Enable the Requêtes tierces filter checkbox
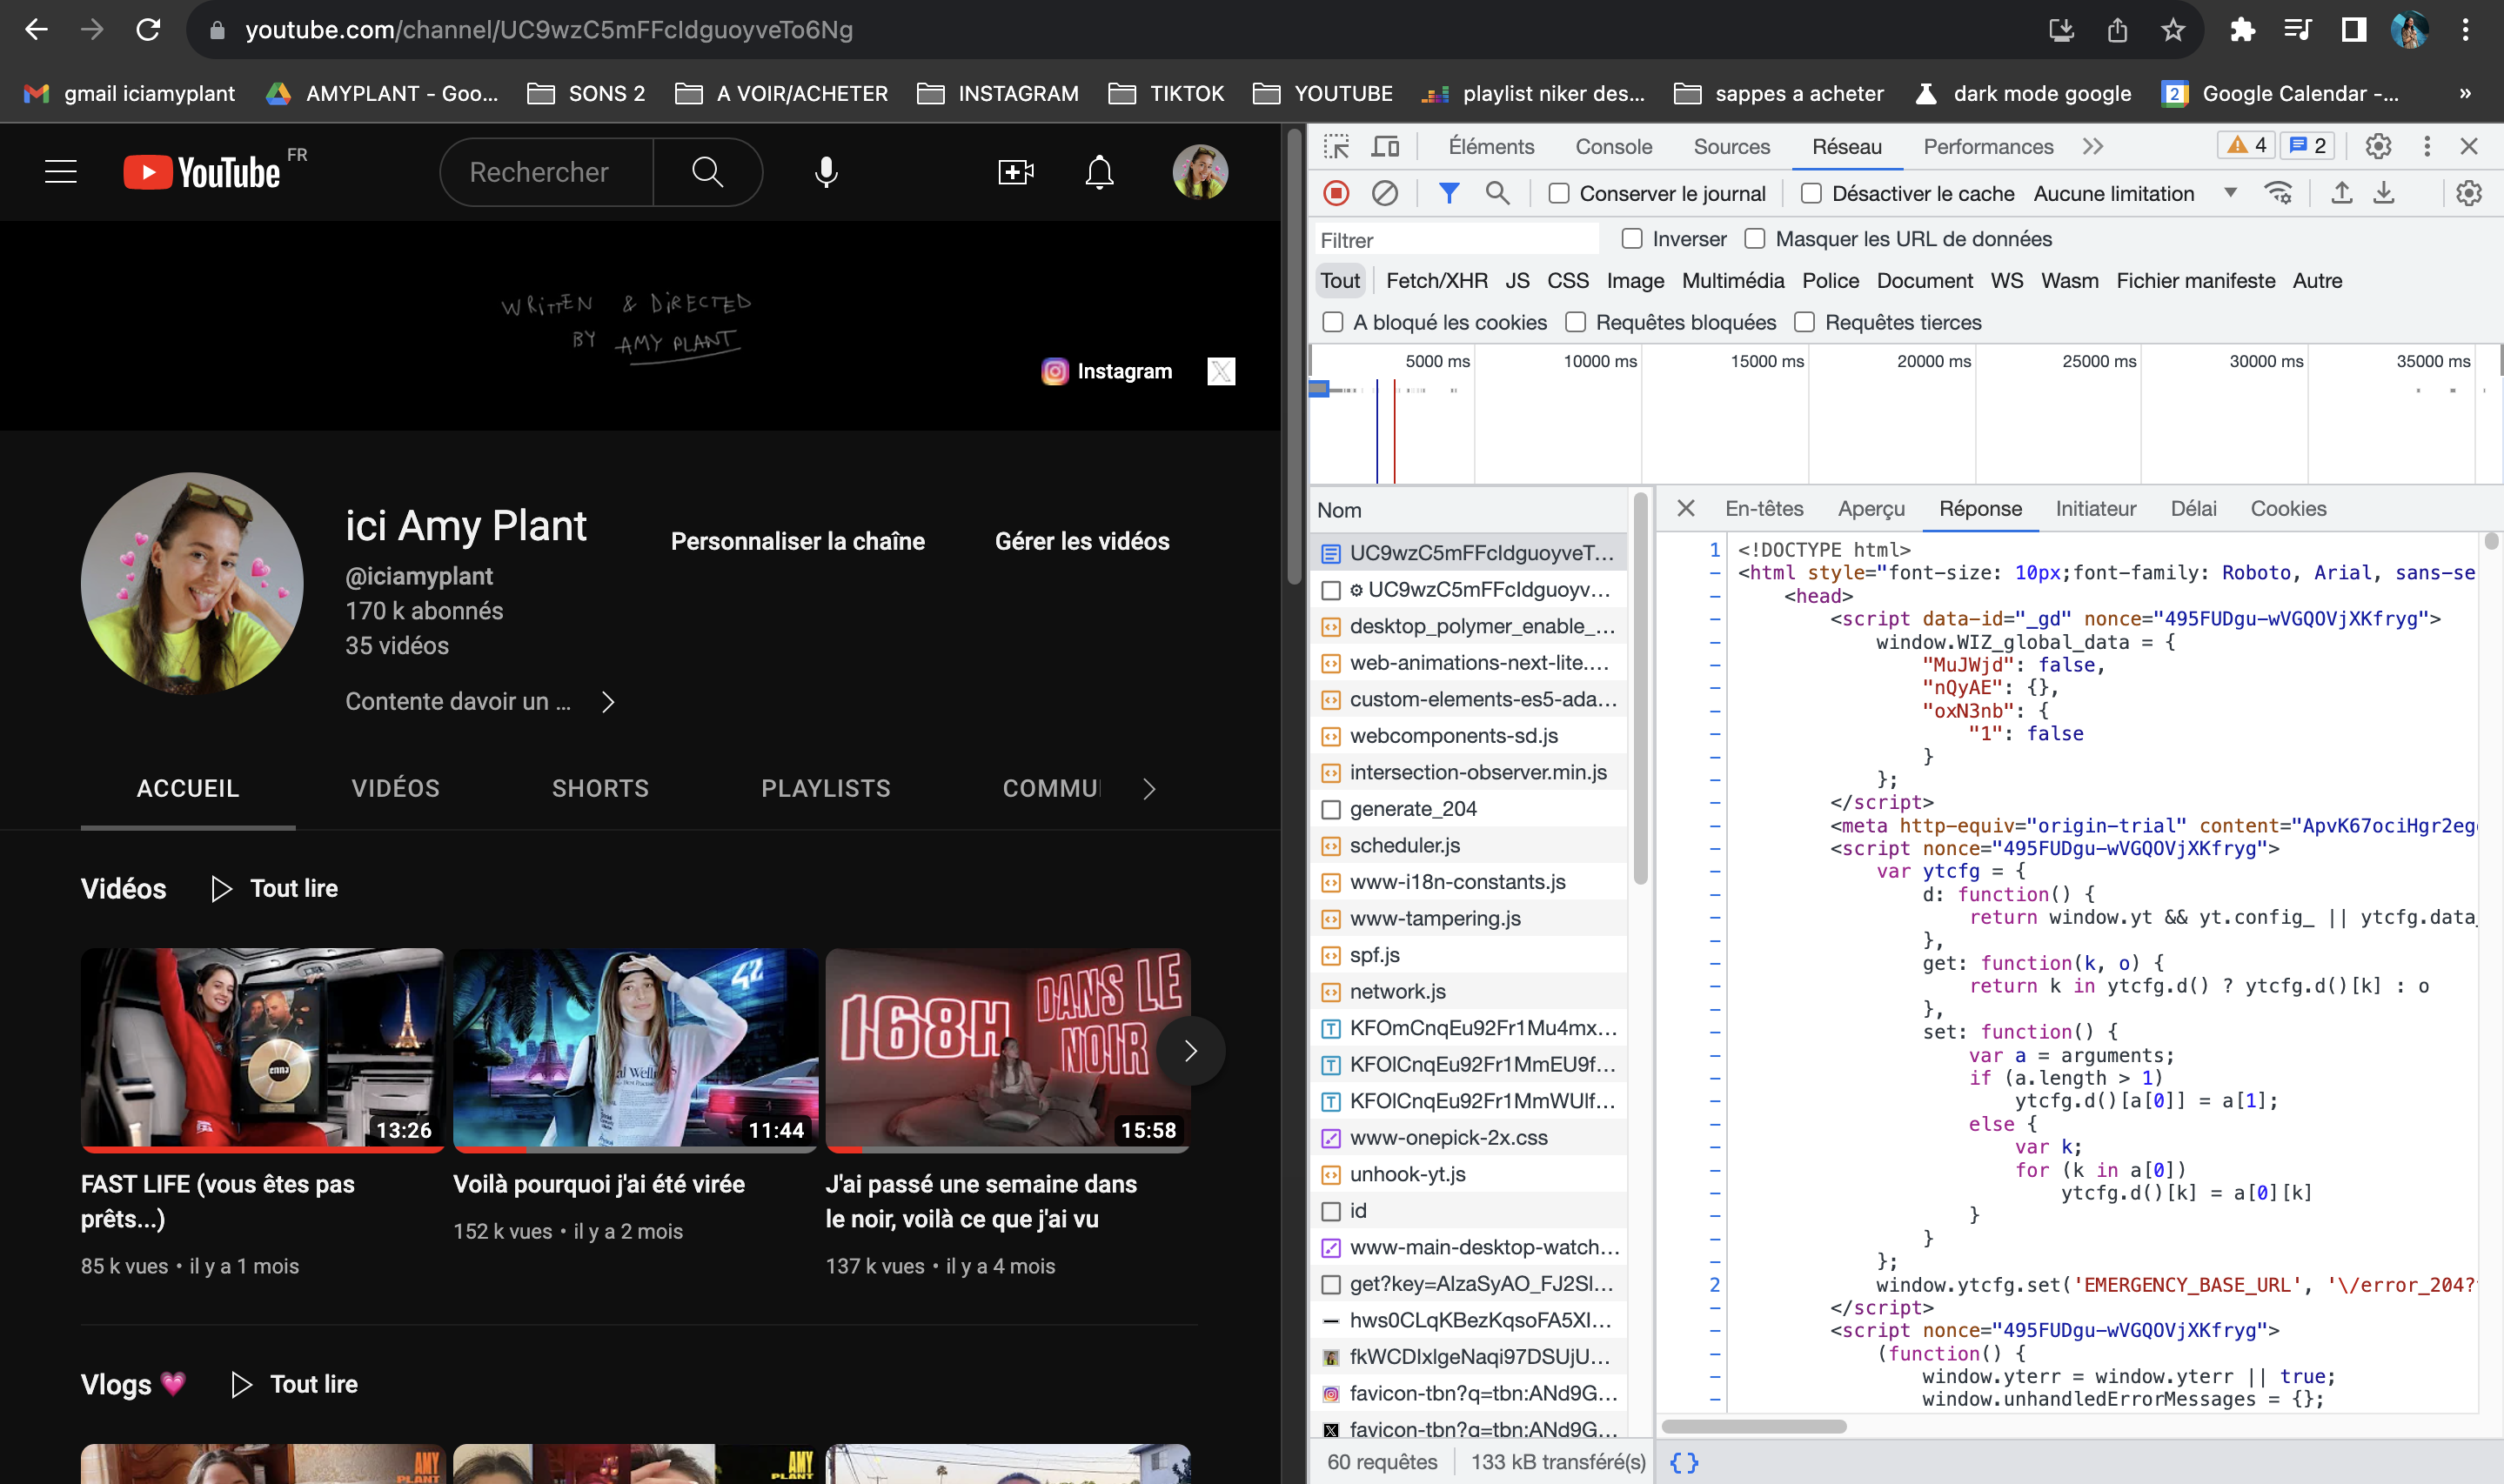Screen dimensions: 2504x1484 coord(1805,322)
